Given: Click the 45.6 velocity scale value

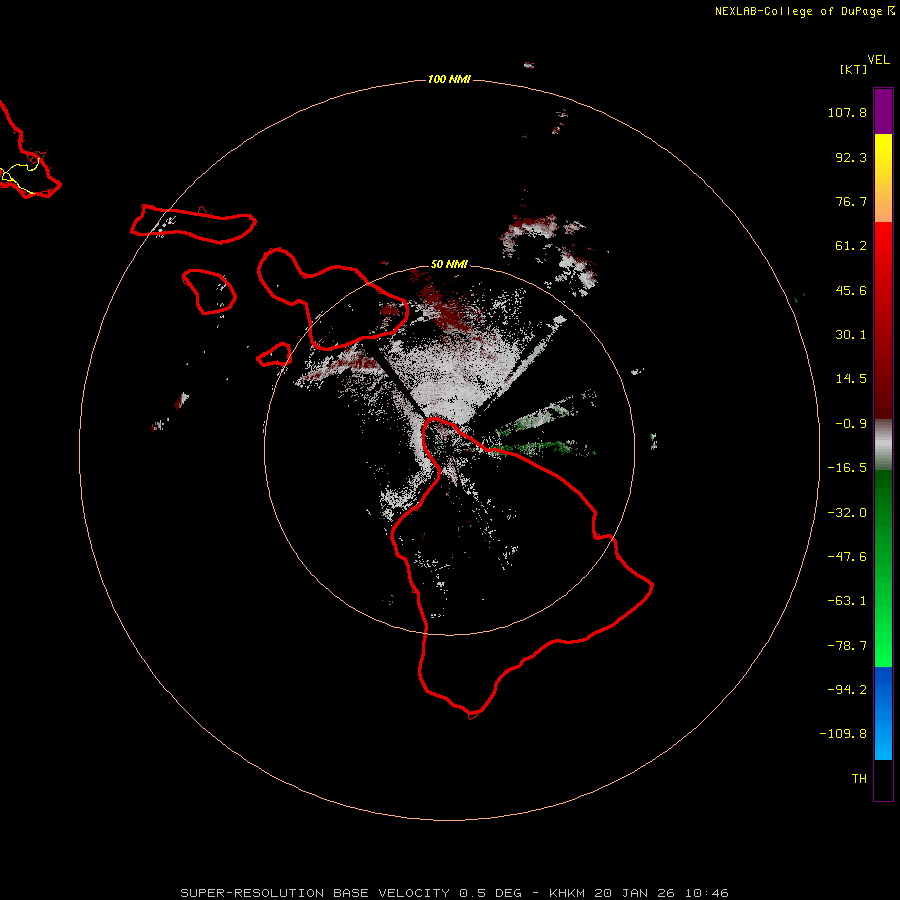Looking at the screenshot, I should [851, 290].
